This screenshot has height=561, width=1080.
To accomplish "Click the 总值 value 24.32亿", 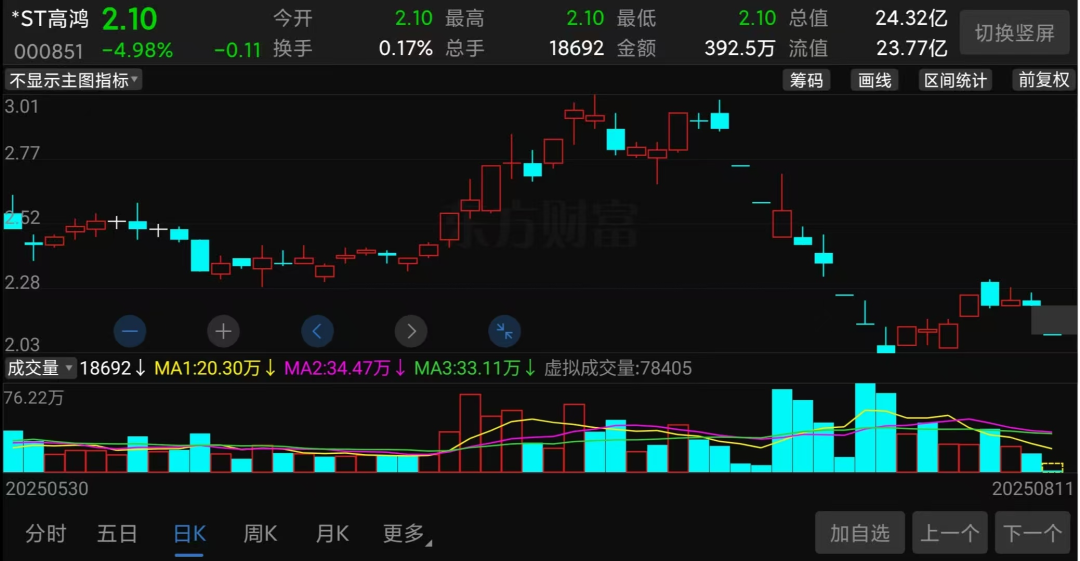I will click(911, 18).
